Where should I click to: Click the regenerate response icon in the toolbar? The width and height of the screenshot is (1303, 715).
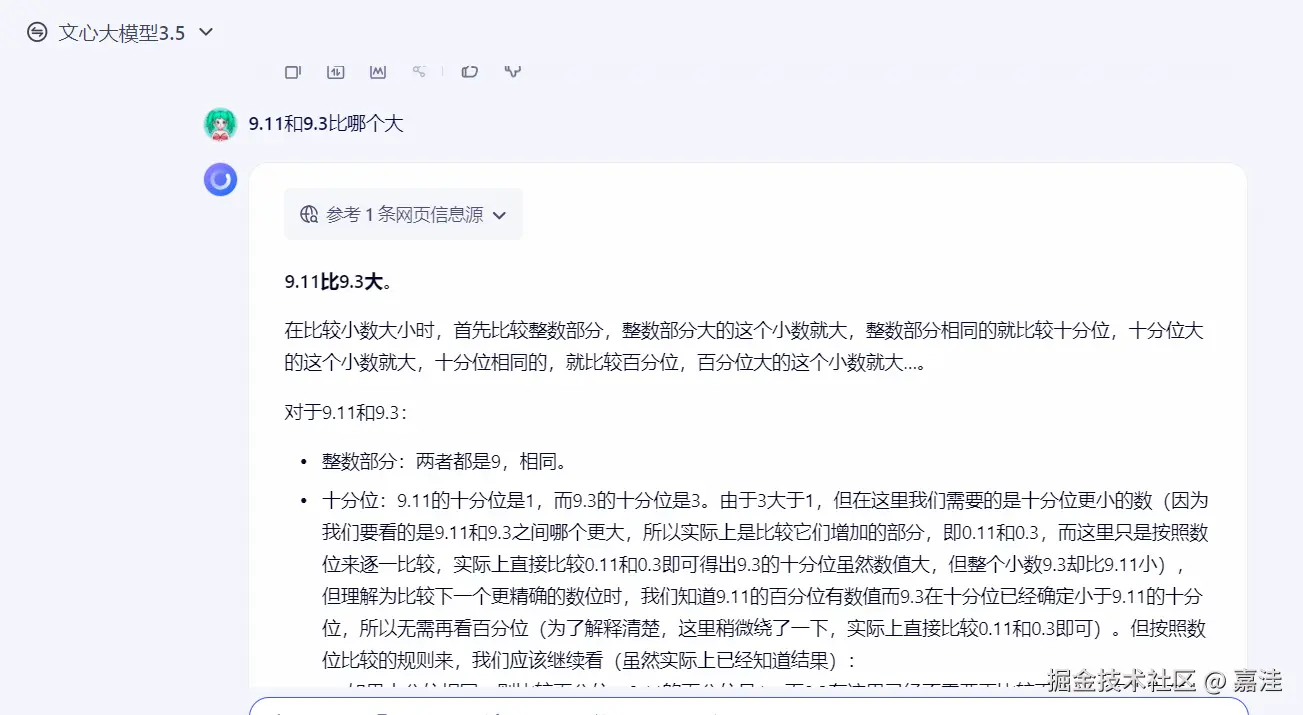pos(336,71)
